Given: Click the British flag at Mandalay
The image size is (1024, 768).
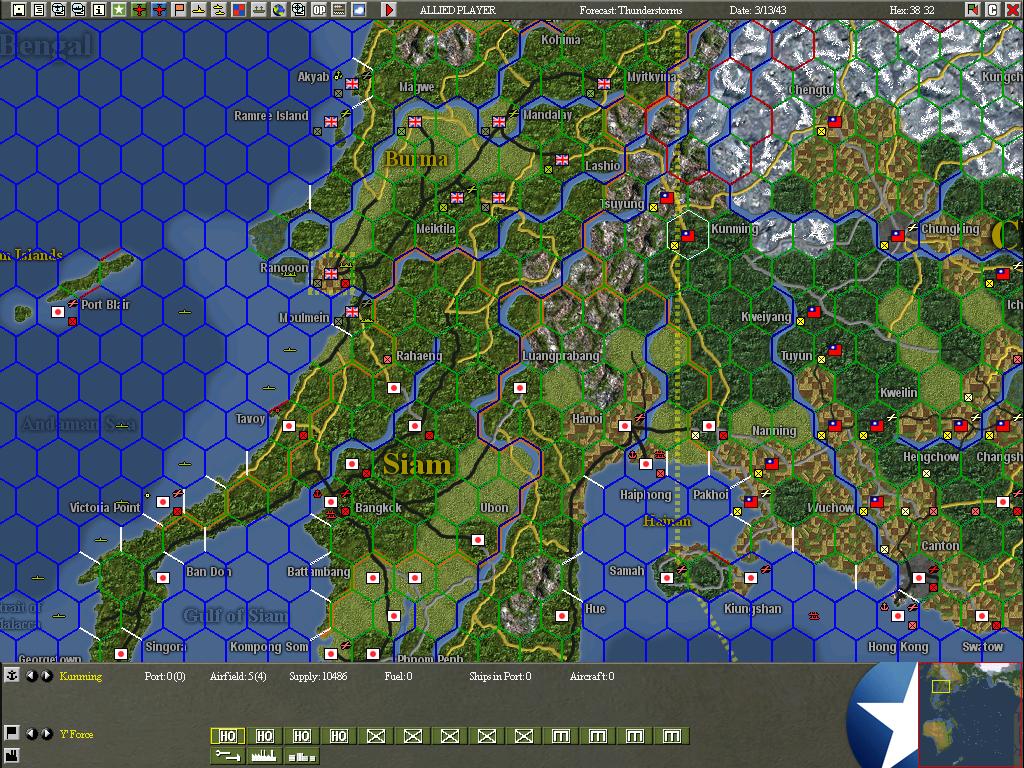Looking at the screenshot, I should pos(499,121).
